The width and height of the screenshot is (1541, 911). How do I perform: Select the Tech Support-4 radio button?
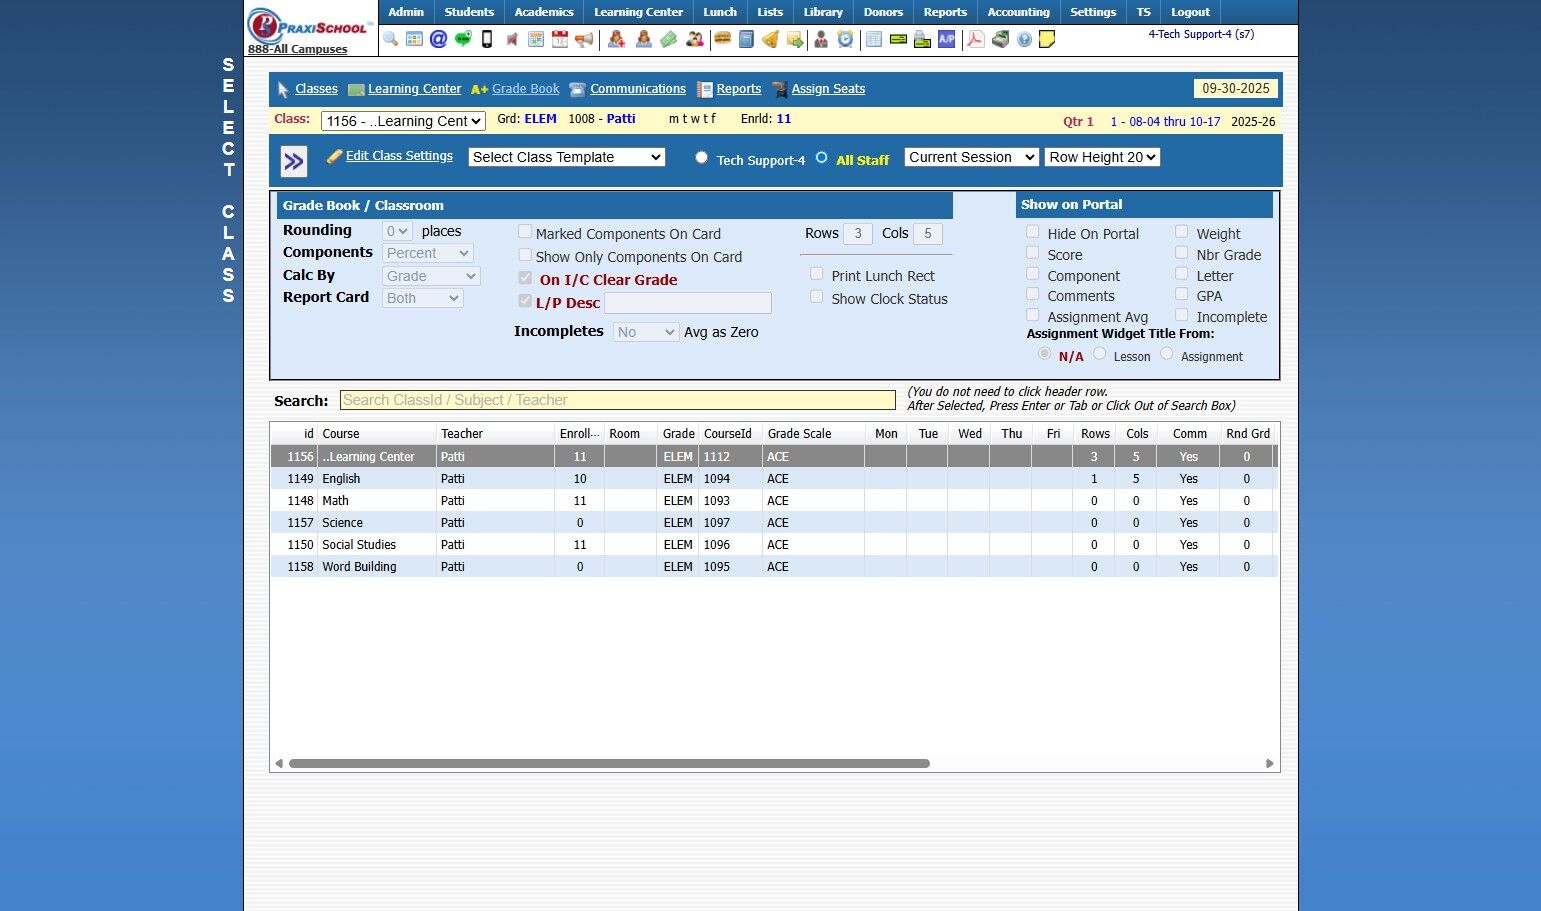click(701, 158)
